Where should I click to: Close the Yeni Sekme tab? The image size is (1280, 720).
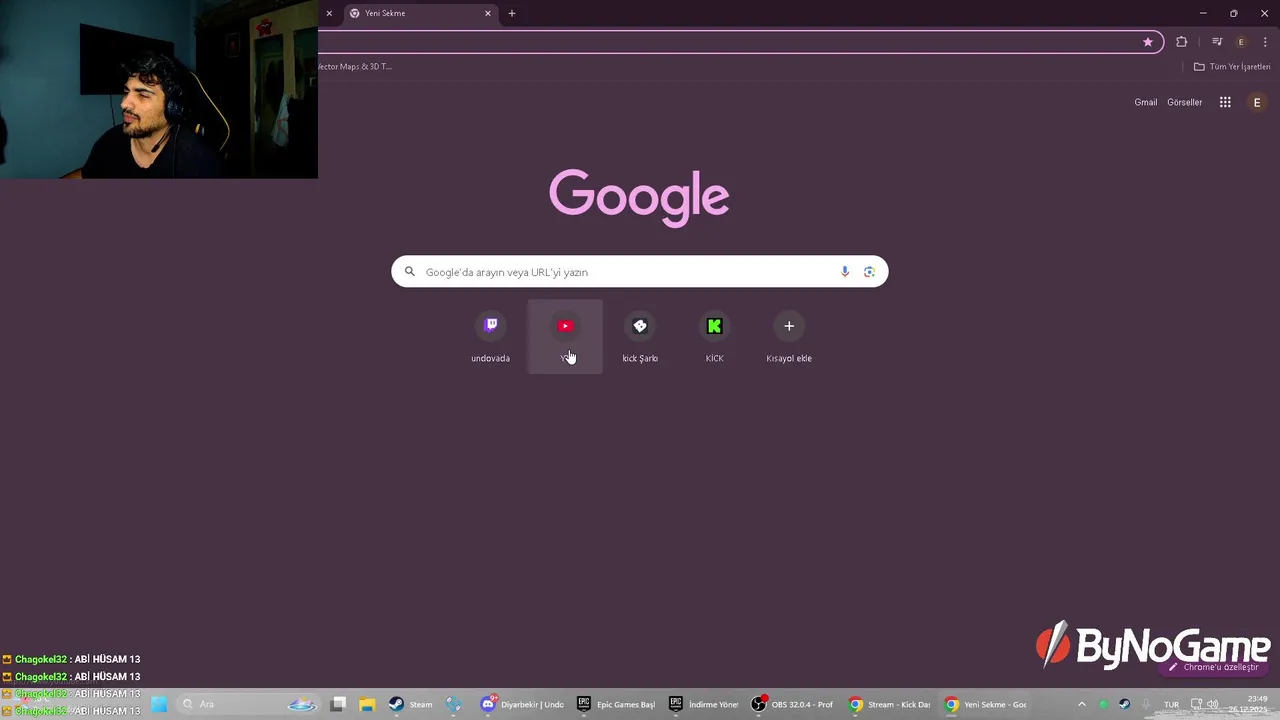488,14
